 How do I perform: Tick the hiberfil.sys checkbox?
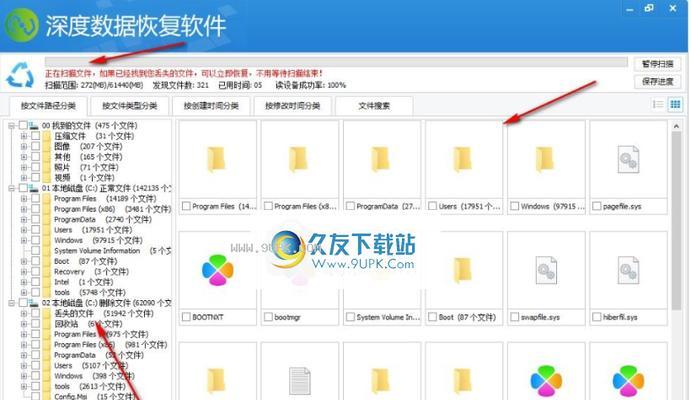click(597, 317)
